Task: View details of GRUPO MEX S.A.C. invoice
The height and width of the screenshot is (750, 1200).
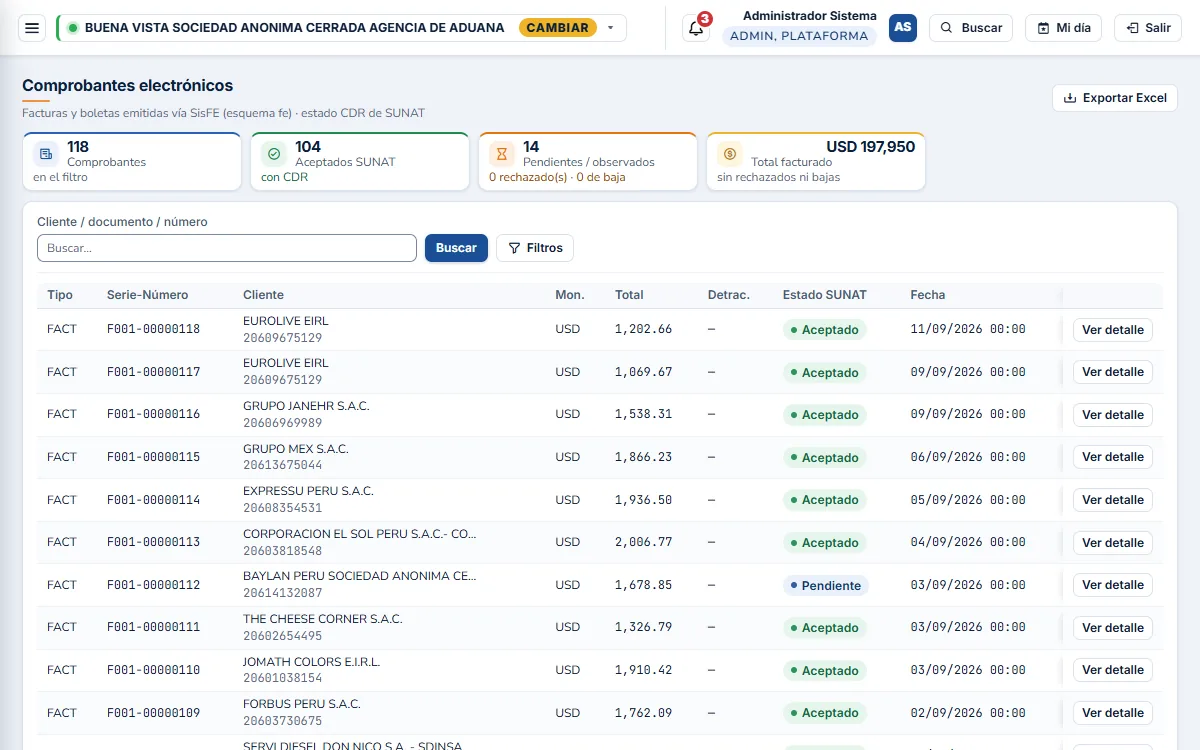Action: 1113,457
